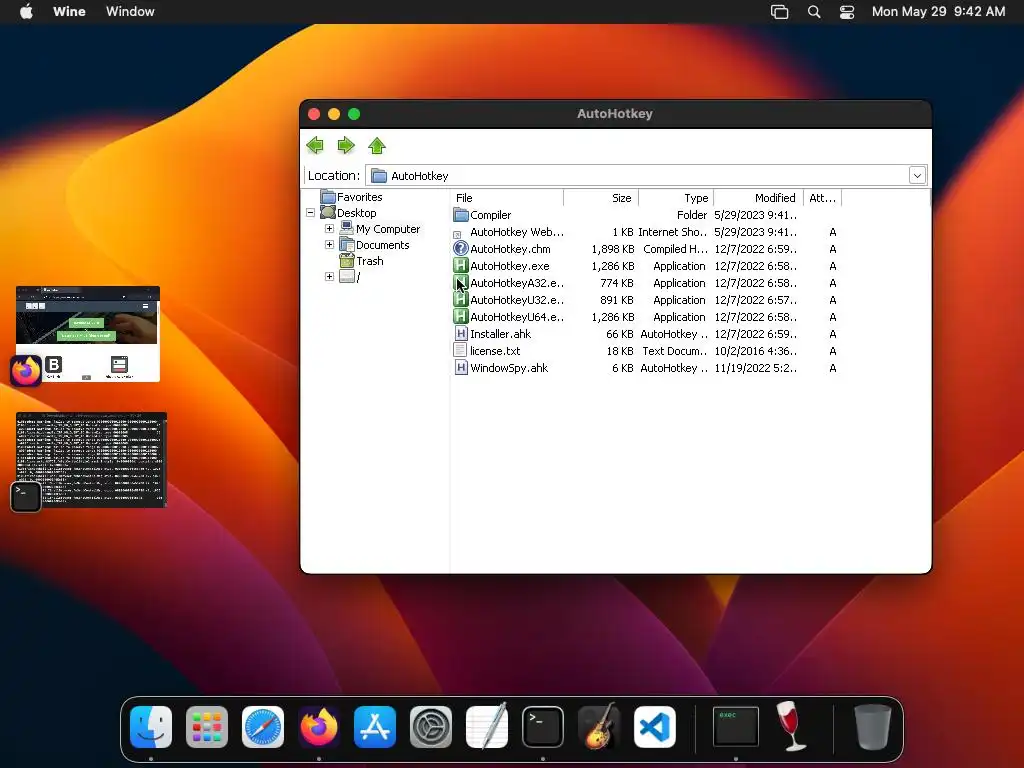The width and height of the screenshot is (1024, 768).
Task: Select the Compiler folder icon
Action: coord(461,215)
